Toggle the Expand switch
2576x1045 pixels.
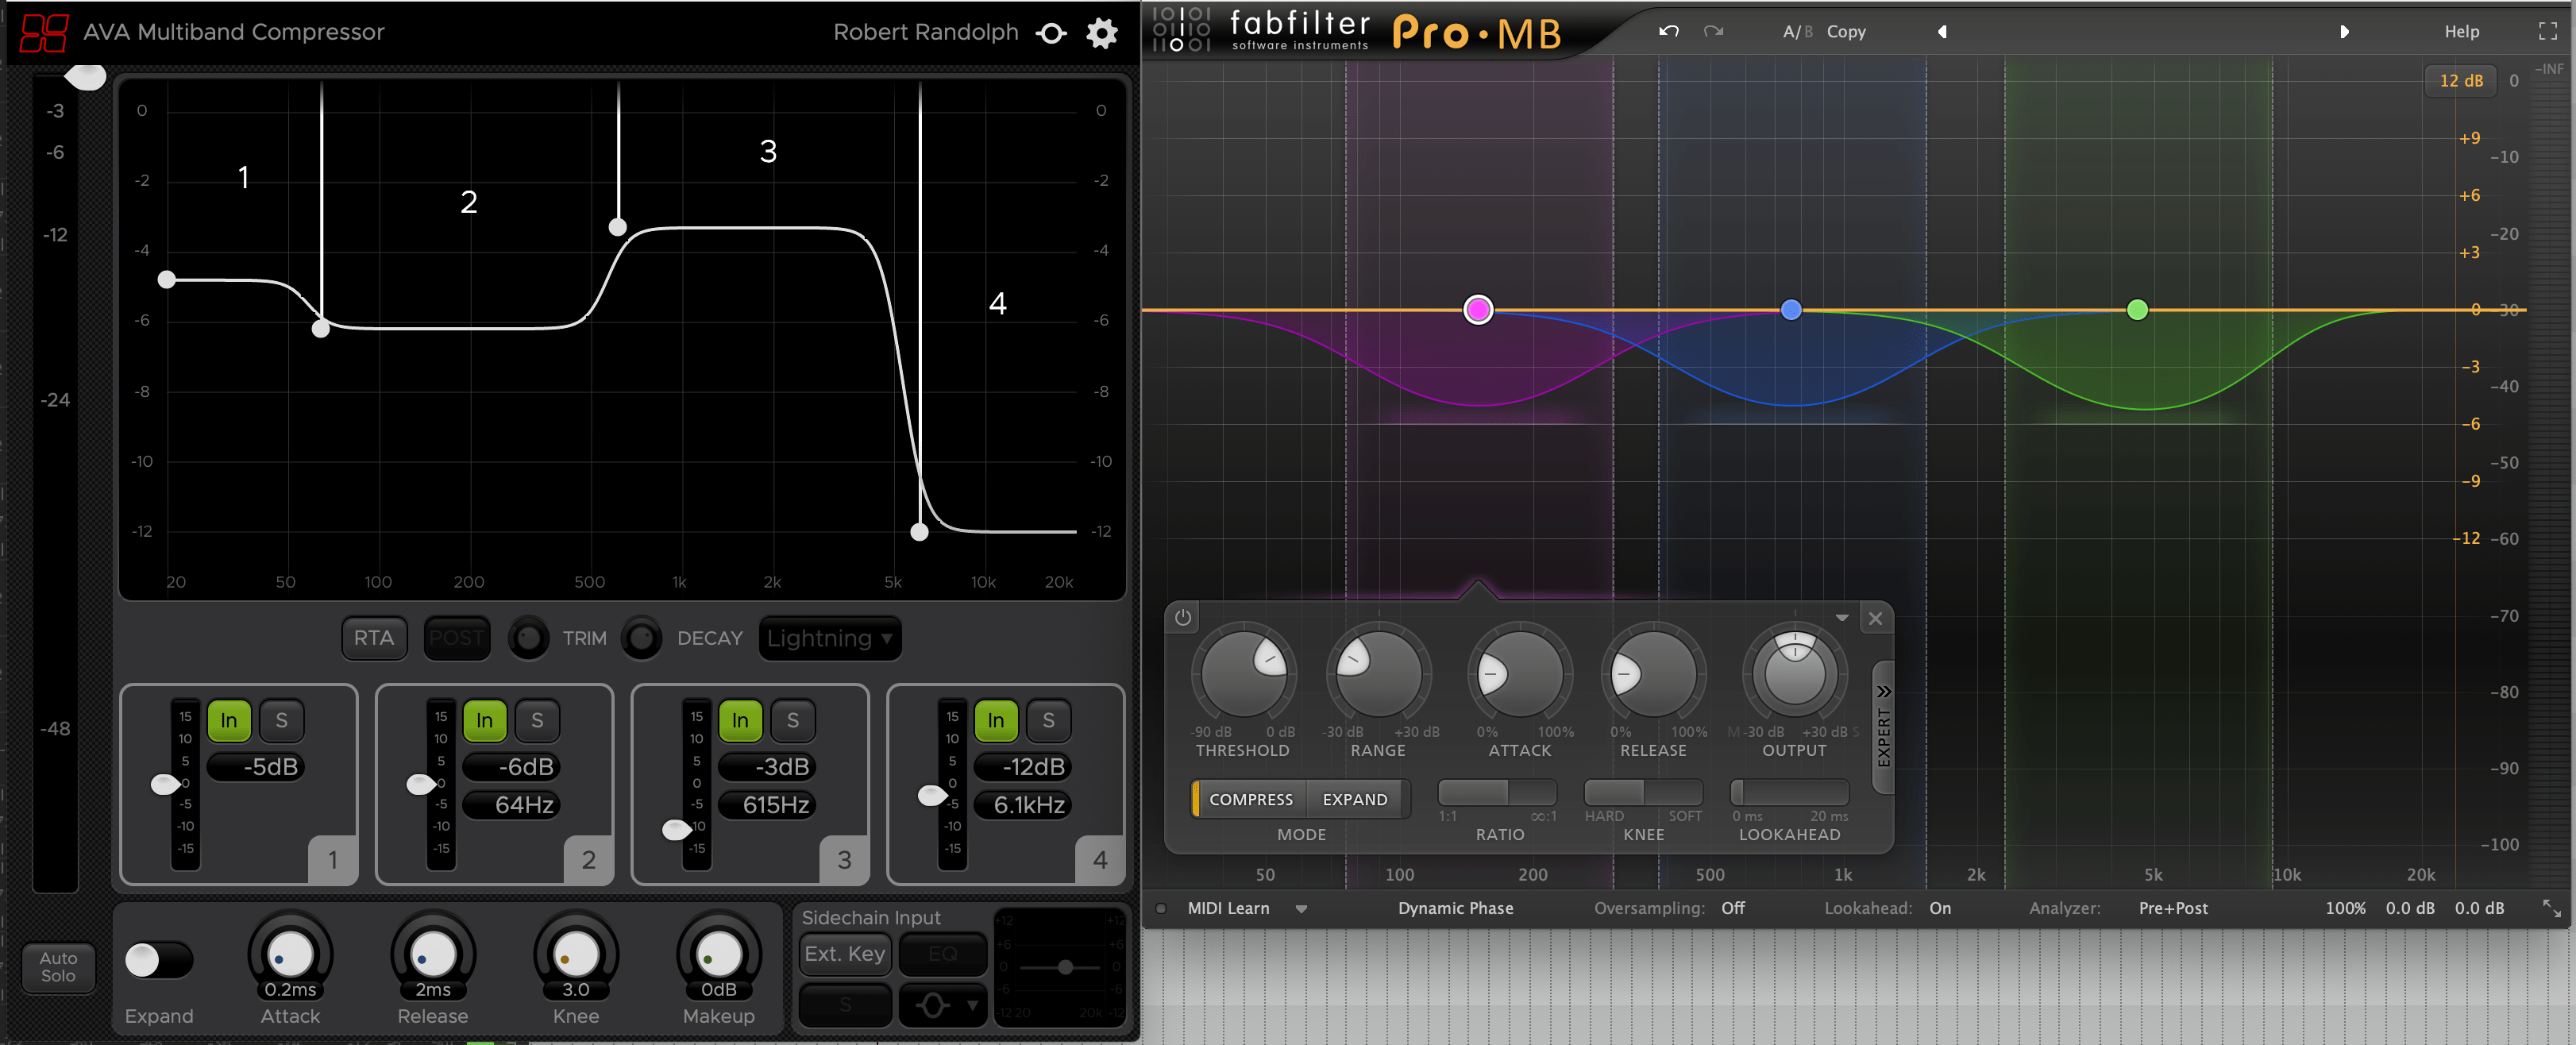pyautogui.click(x=158, y=960)
